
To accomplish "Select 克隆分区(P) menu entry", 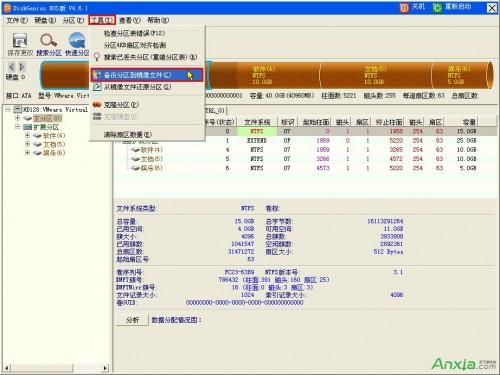I will coord(147,105).
